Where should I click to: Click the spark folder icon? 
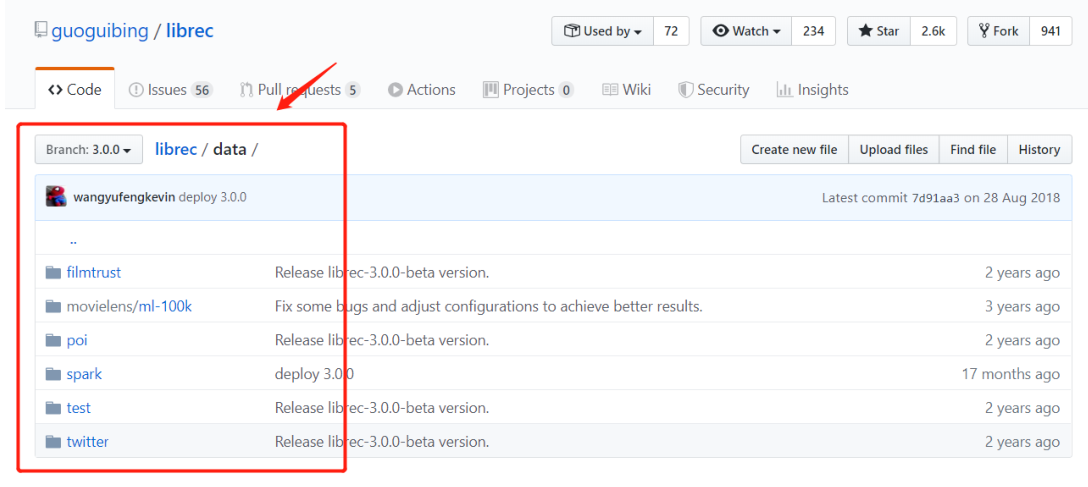coord(53,375)
